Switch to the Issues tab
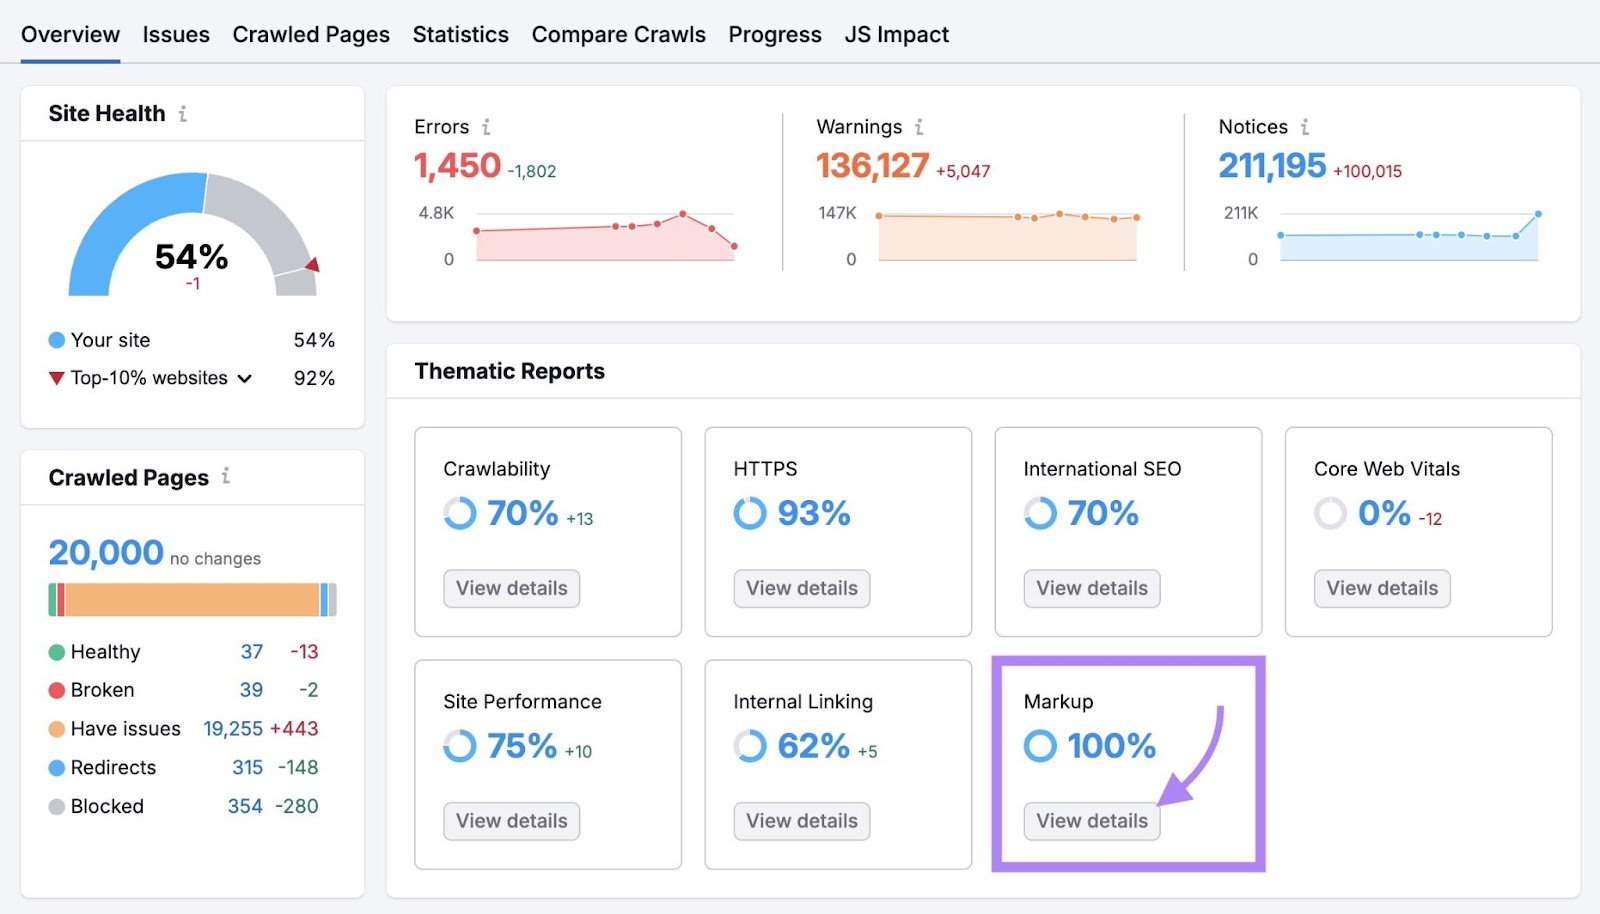 tap(176, 33)
